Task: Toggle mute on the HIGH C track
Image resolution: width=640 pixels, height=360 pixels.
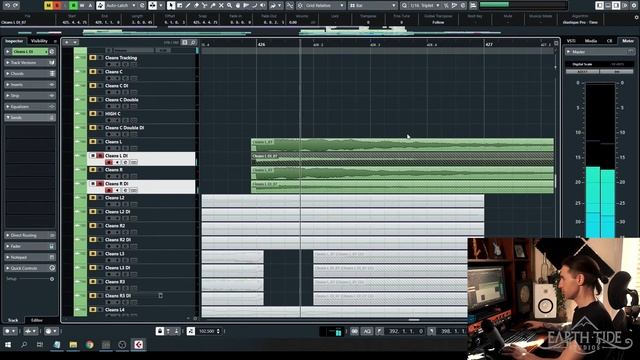Action: (x=93, y=113)
